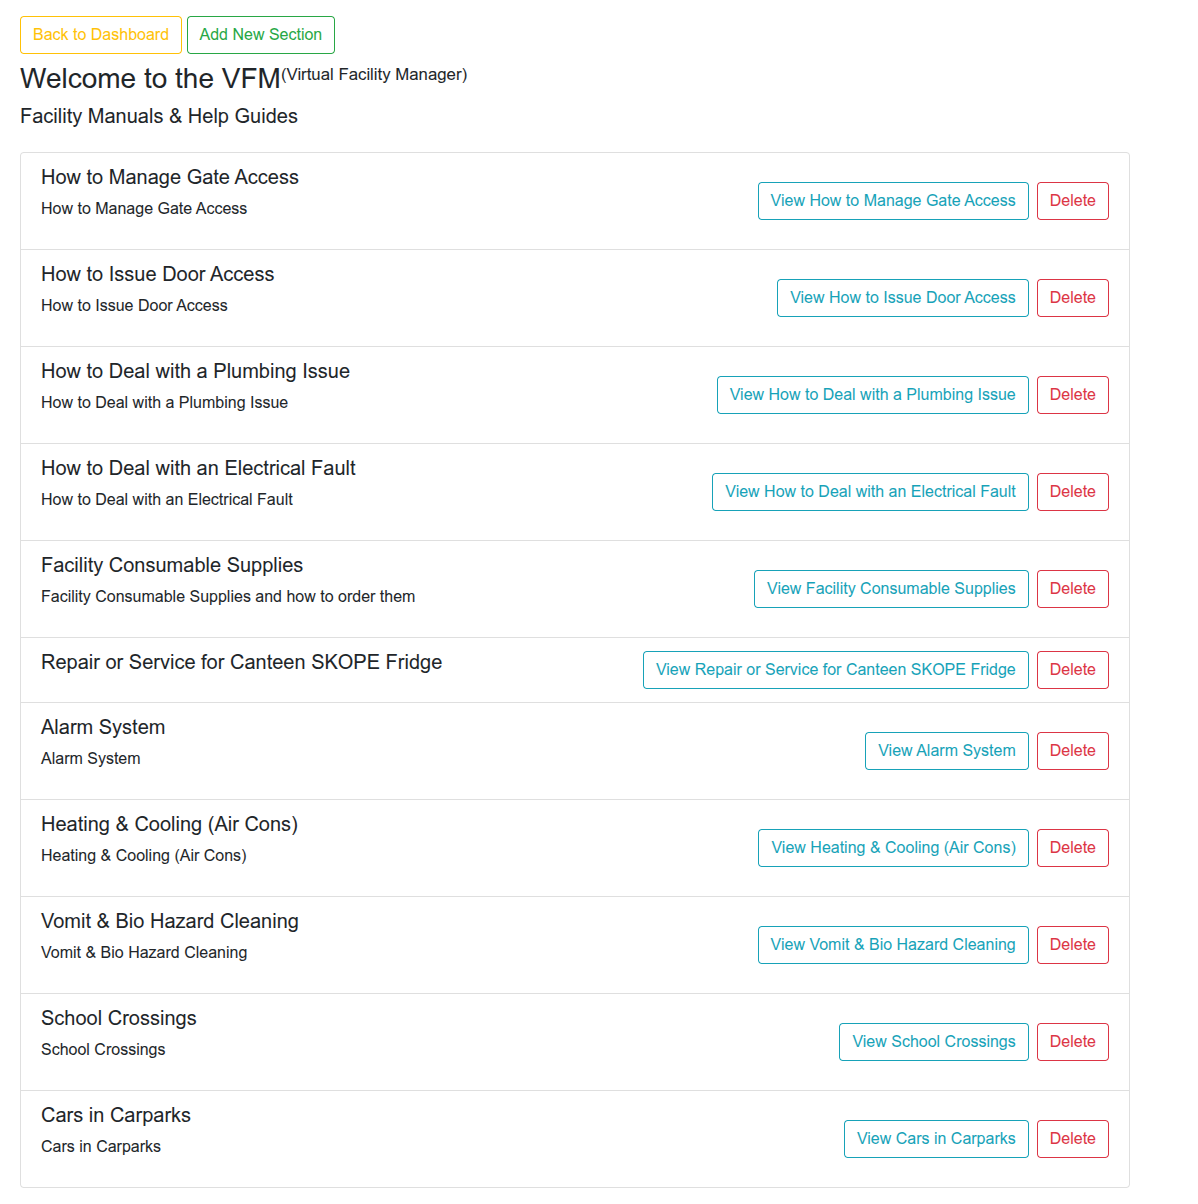Open View Vomit & Bio Hazard Cleaning
This screenshot has width=1198, height=1204.
(893, 945)
